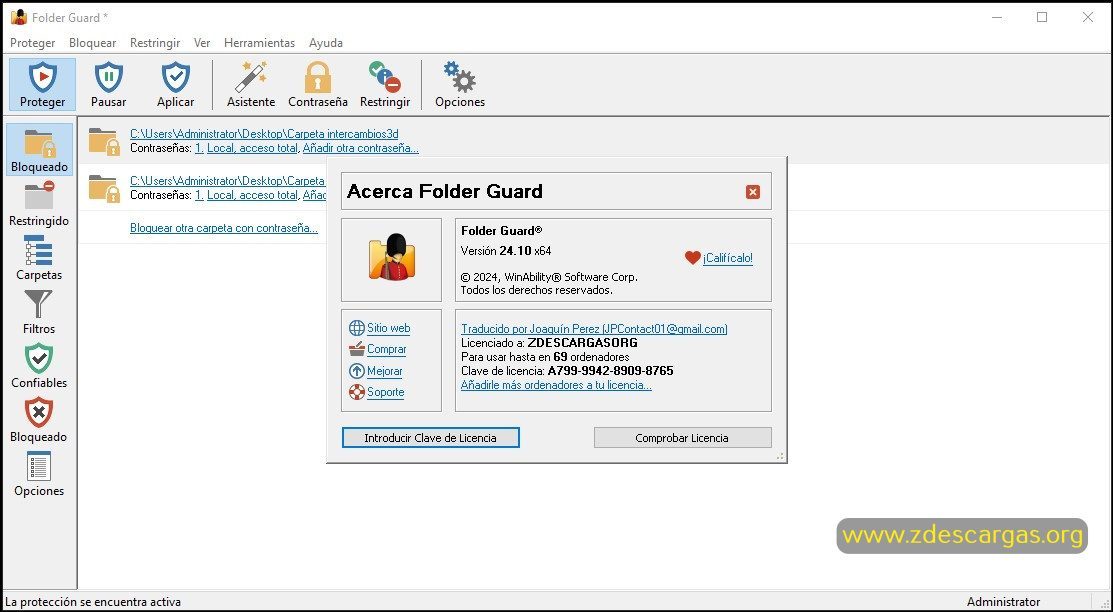Click the ZDESCARGASORG licensee name
1113x612 pixels.
(x=583, y=343)
